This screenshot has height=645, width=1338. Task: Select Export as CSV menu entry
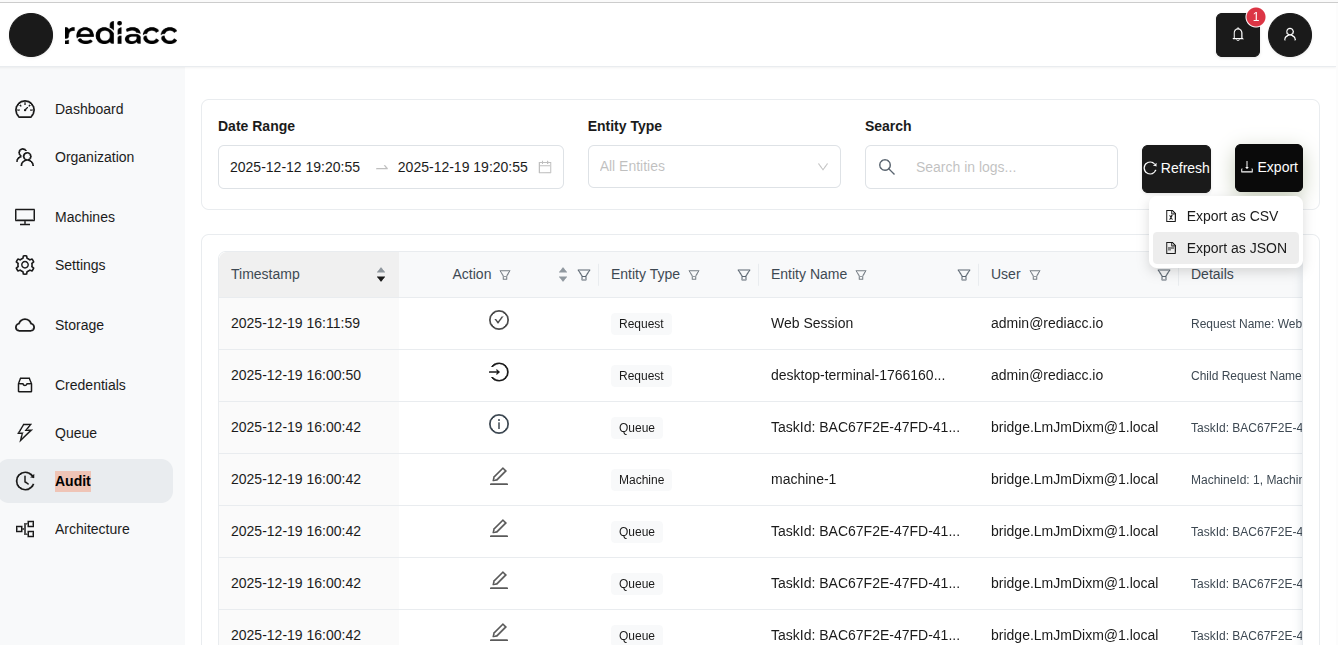tap(1231, 215)
